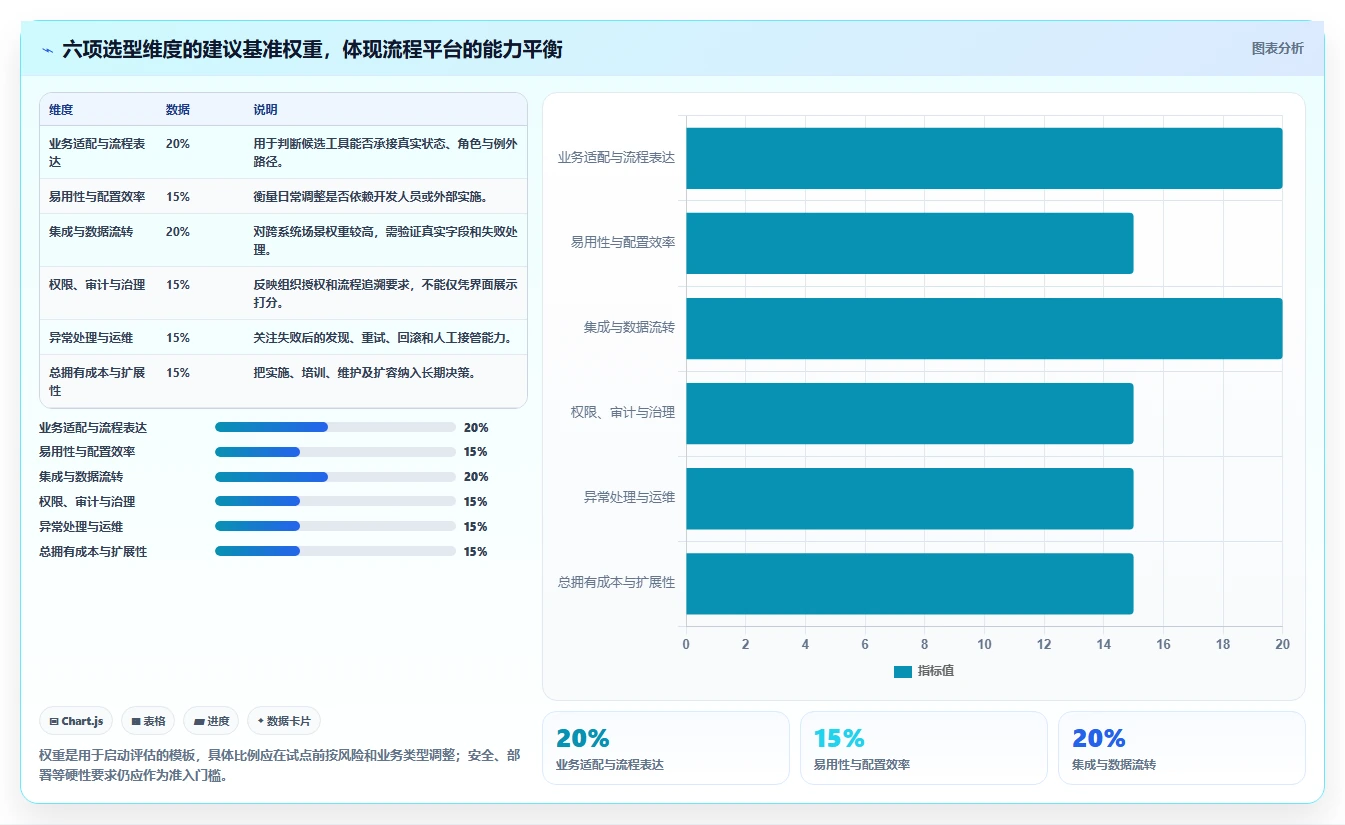Click the 集成与数据流转 chart axis label

pyautogui.click(x=629, y=327)
